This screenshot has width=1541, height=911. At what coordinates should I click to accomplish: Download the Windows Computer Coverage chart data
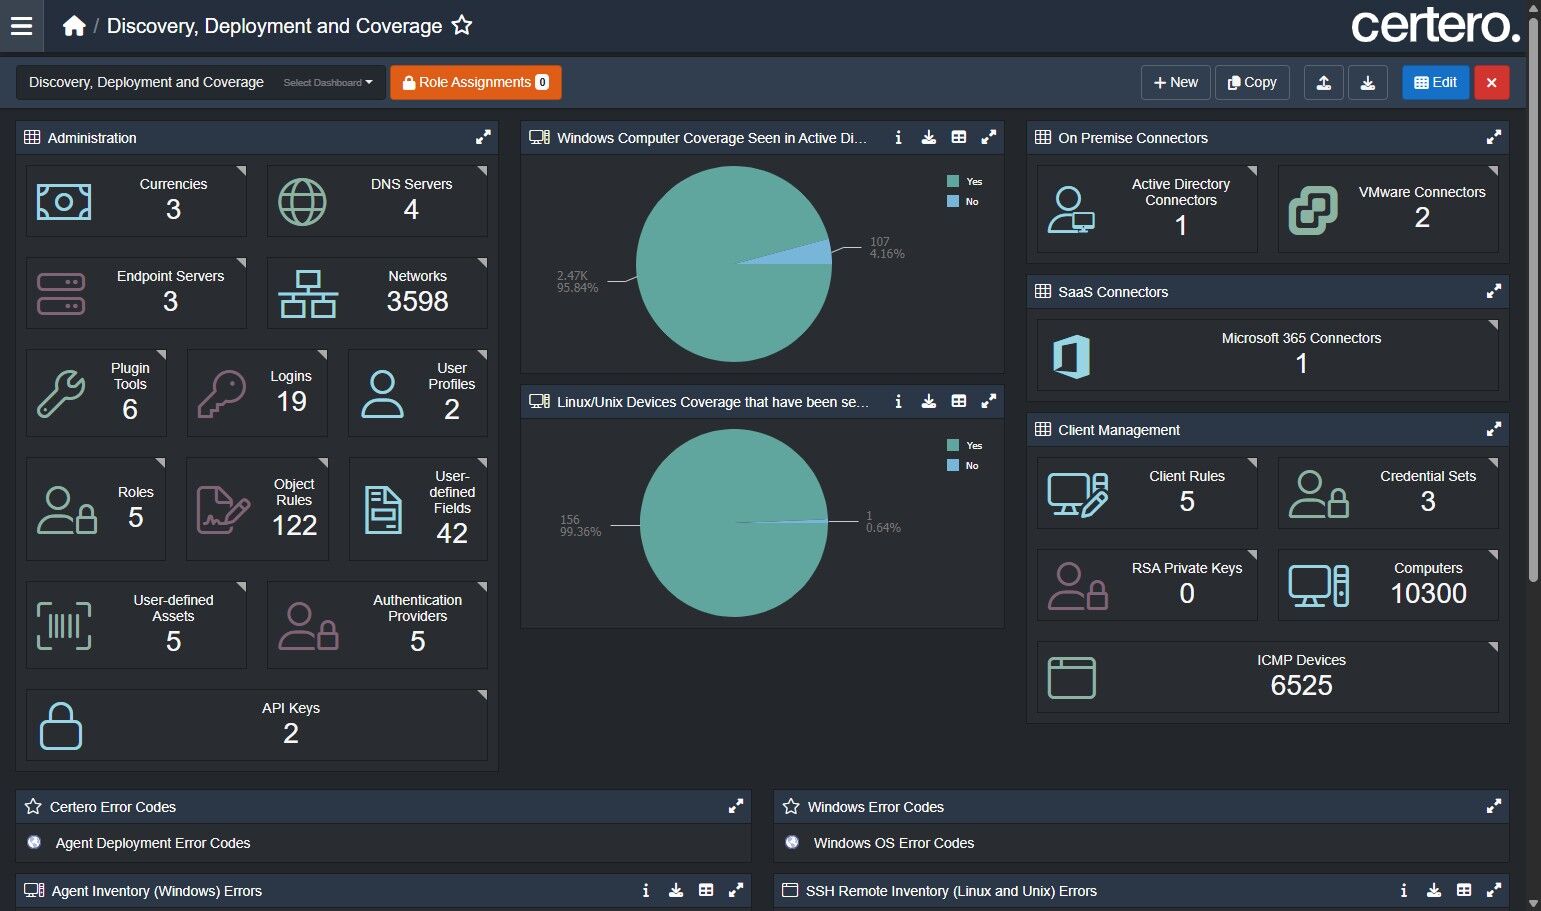(928, 138)
